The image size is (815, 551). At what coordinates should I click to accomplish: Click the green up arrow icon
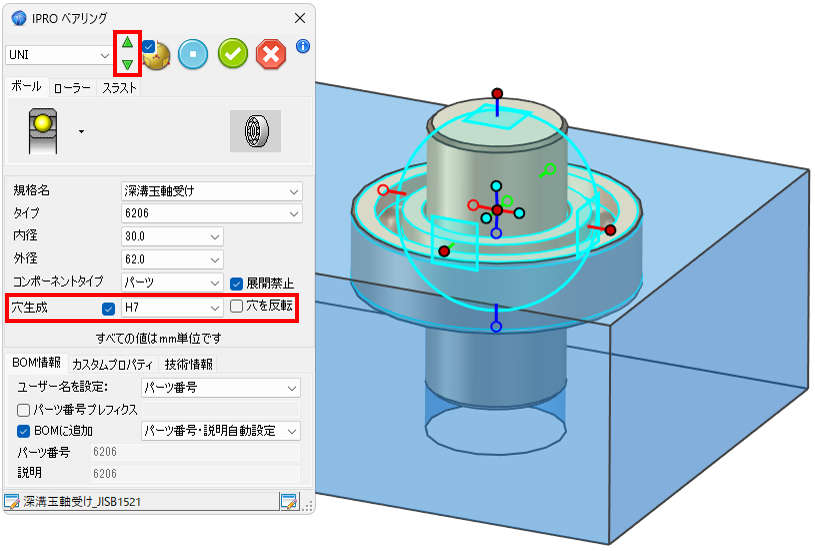[127, 42]
